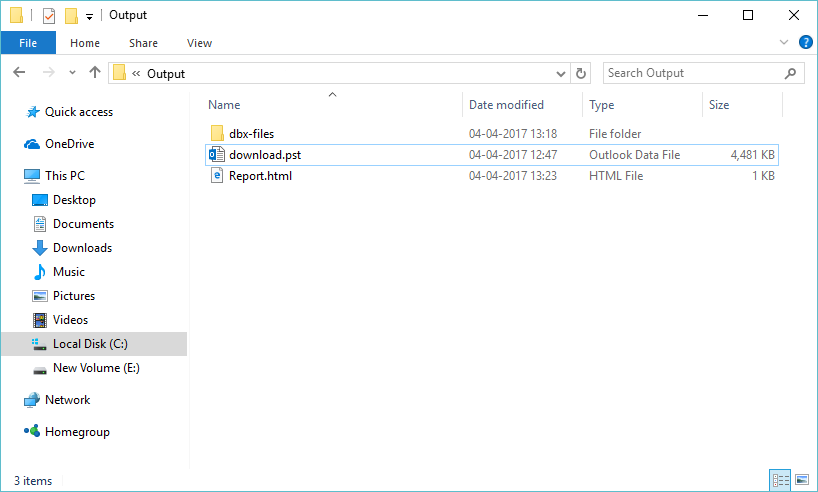The width and height of the screenshot is (818, 492).
Task: Click the New folder icon in title bar
Action: [71, 16]
